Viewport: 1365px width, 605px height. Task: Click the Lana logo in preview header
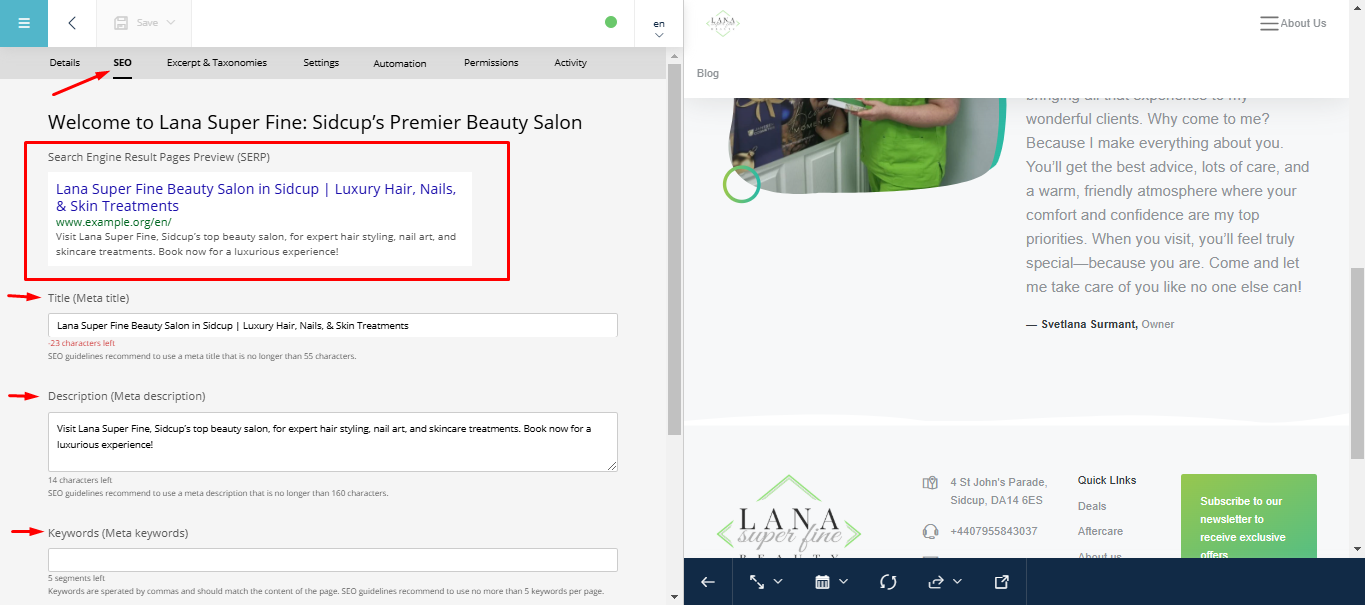[x=722, y=23]
